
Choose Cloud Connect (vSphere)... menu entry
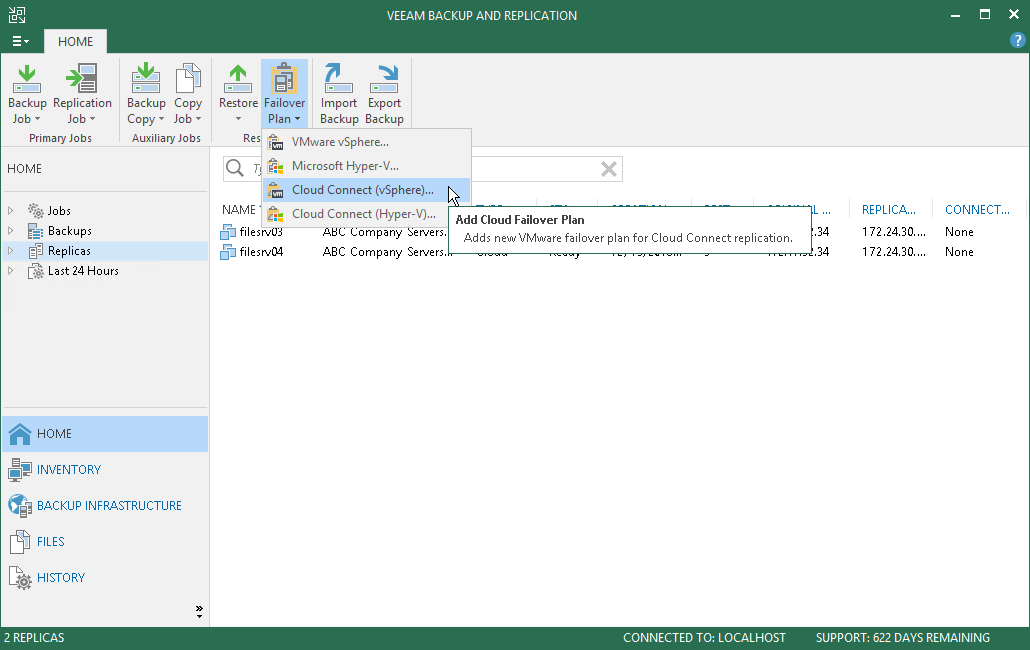point(366,190)
